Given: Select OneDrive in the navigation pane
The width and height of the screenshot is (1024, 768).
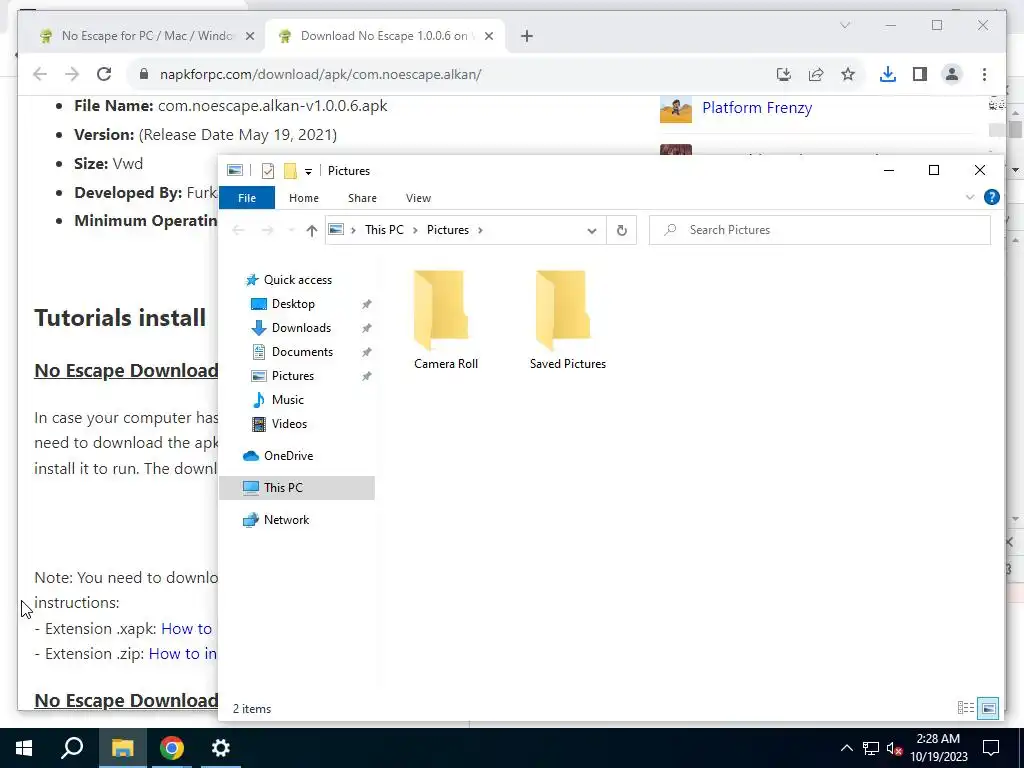Looking at the screenshot, I should pos(288,456).
